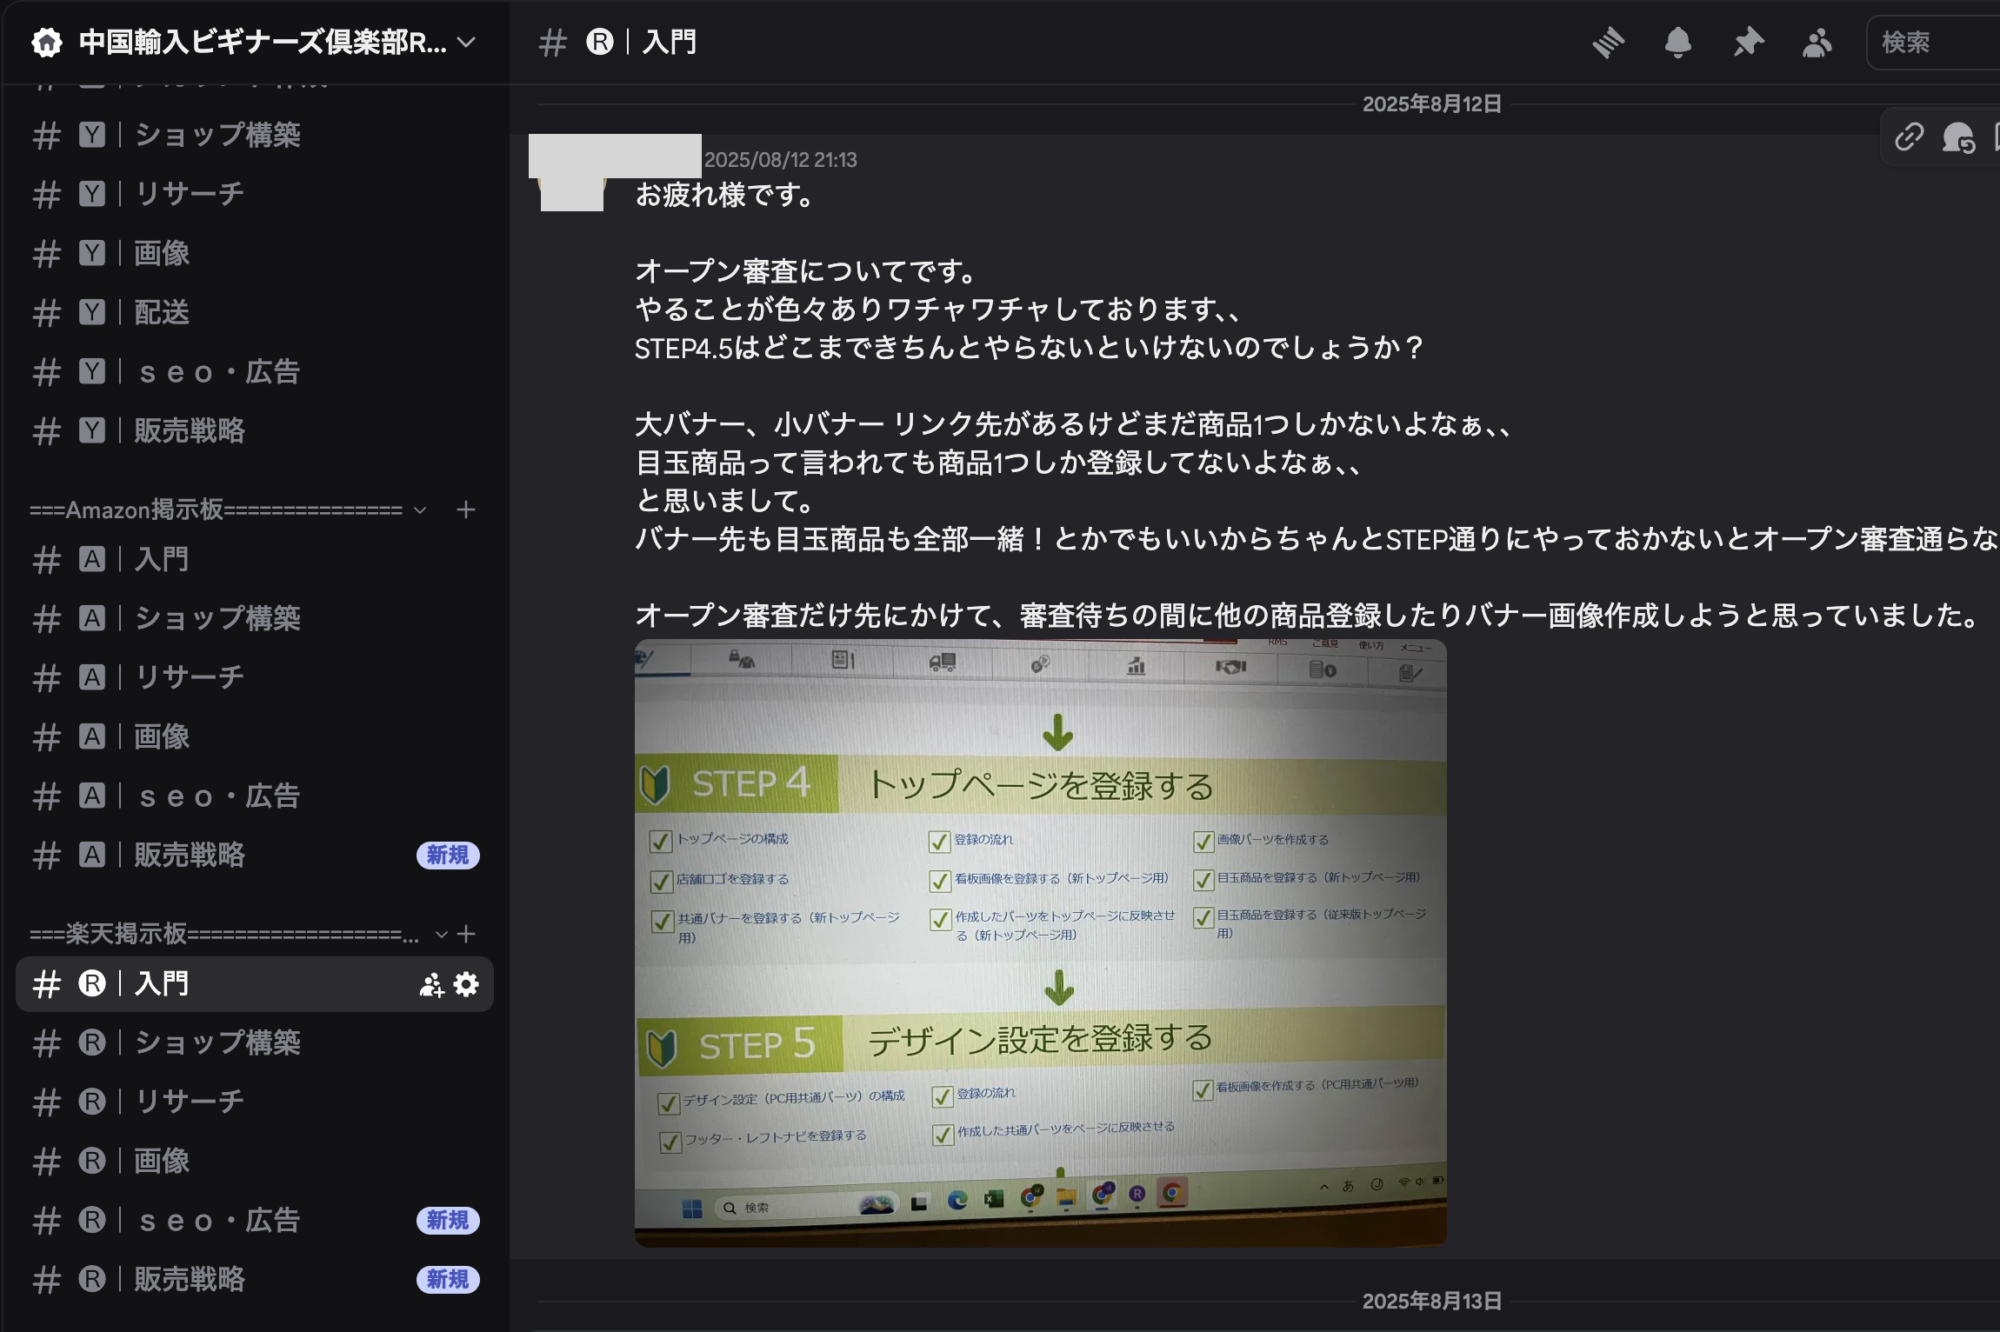Toggle the member list icon
The width and height of the screenshot is (2000, 1332).
[x=1817, y=42]
